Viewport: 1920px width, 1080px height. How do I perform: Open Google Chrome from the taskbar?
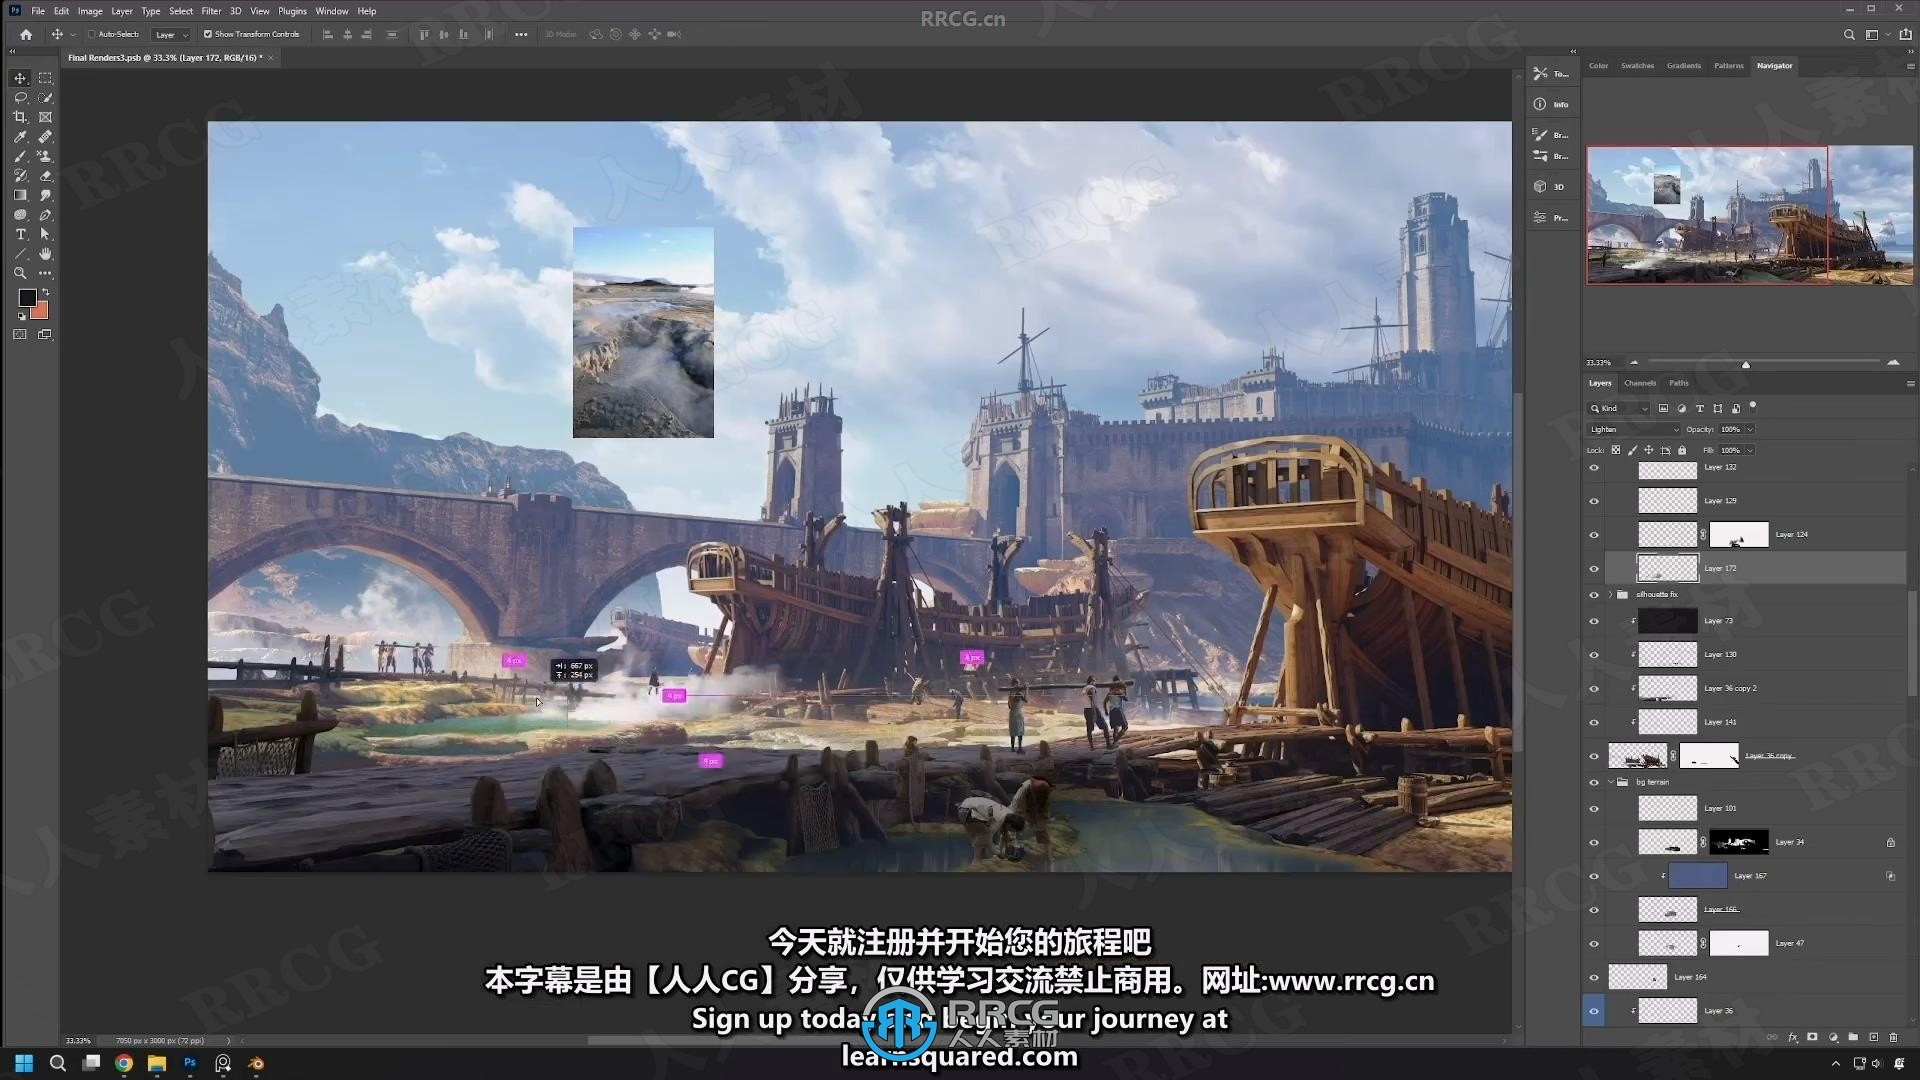point(124,1063)
